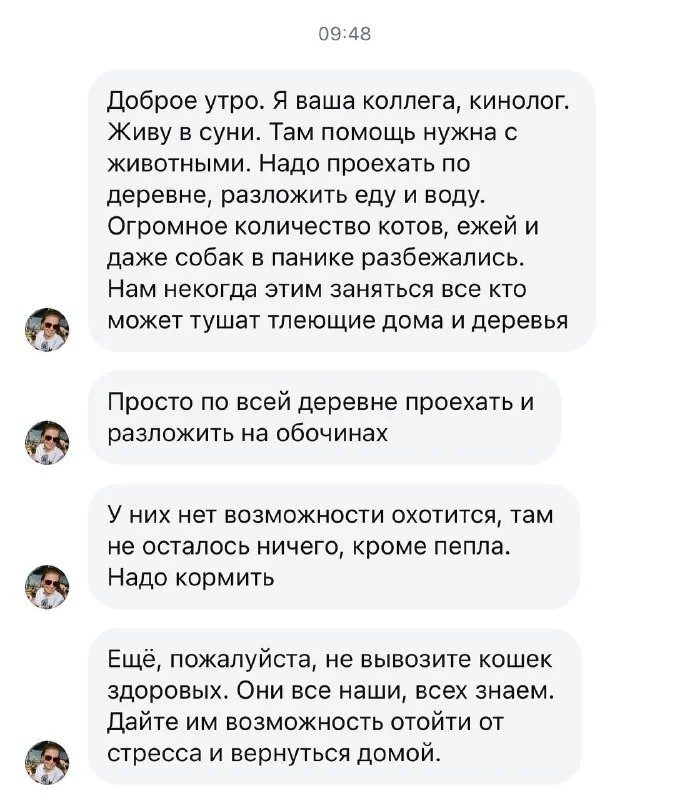Open the avatar next to 'разложить на обочинах' message
The width and height of the screenshot is (690, 800).
click(x=47, y=442)
